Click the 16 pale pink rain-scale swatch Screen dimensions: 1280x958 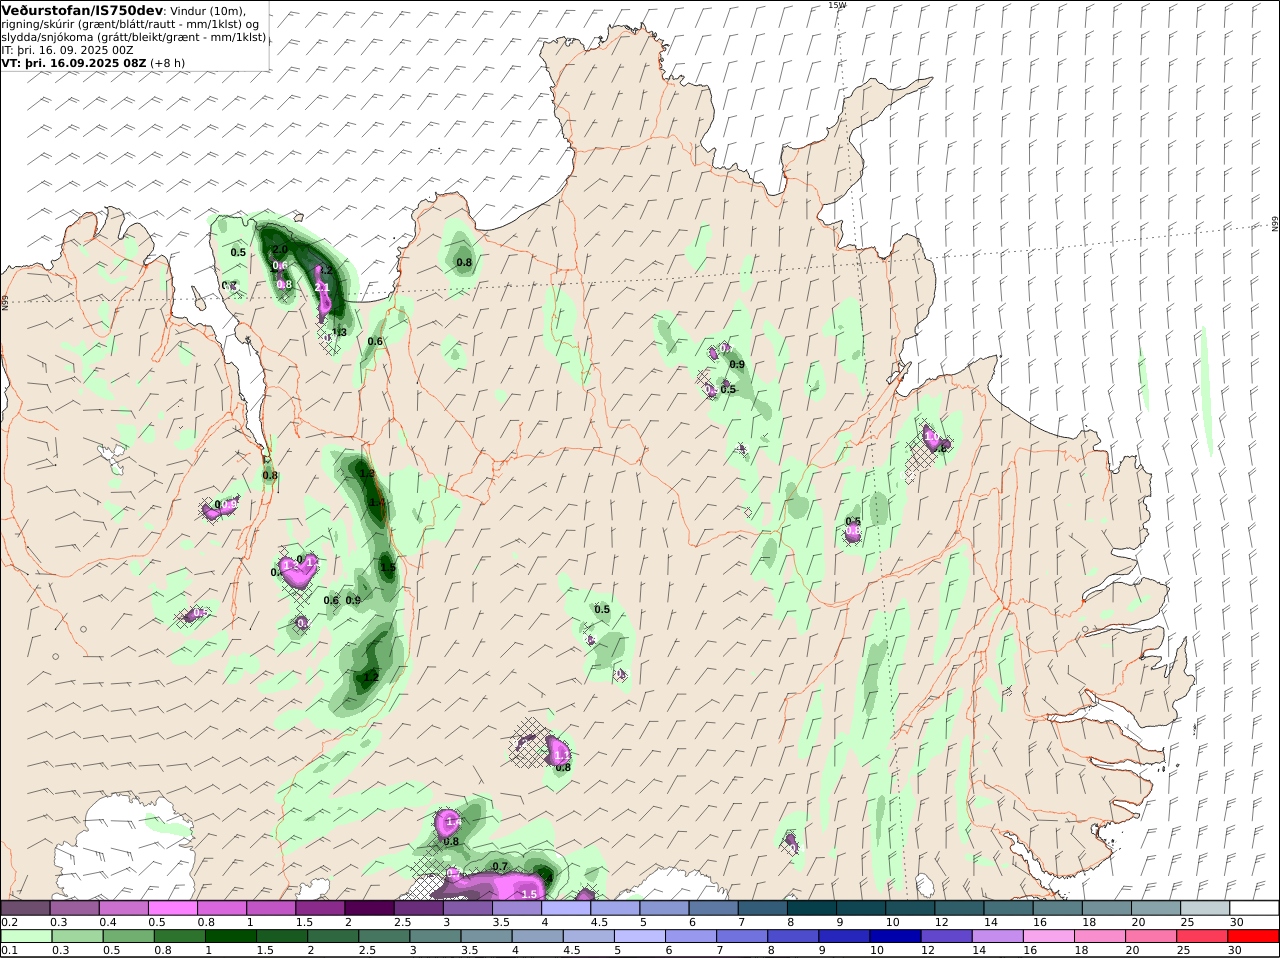pos(1049,936)
